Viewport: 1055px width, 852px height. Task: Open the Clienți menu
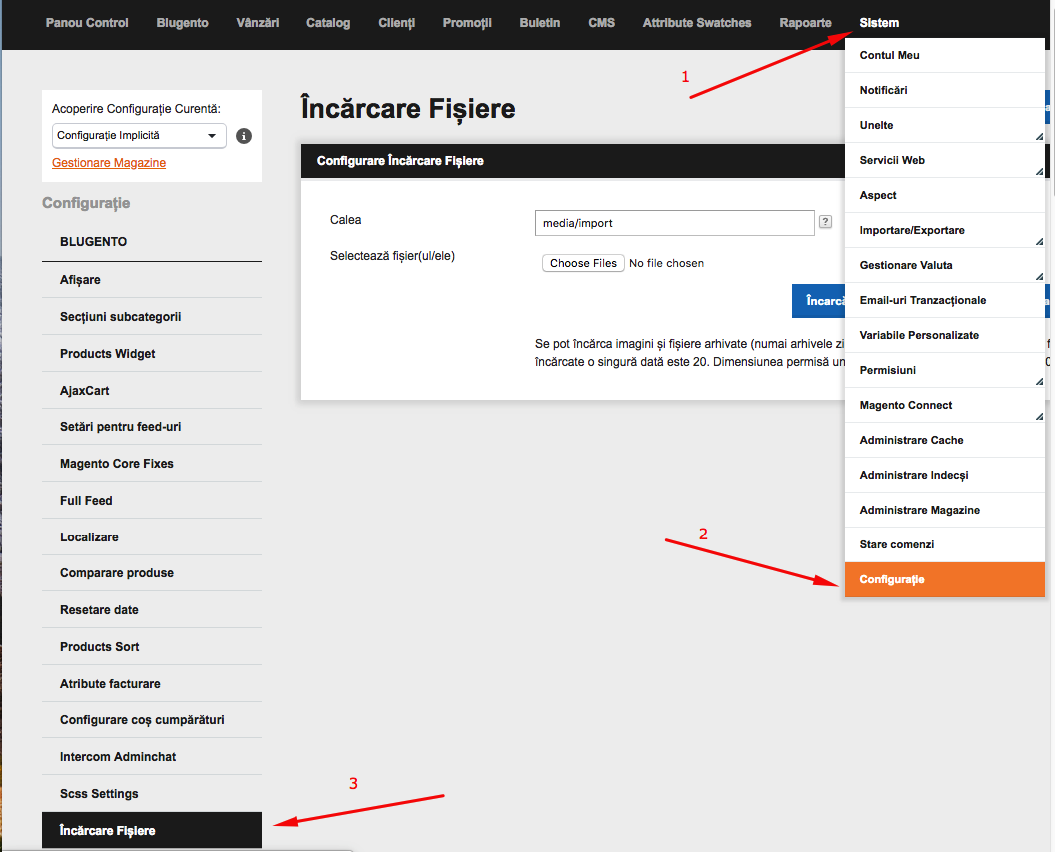[x=396, y=23]
